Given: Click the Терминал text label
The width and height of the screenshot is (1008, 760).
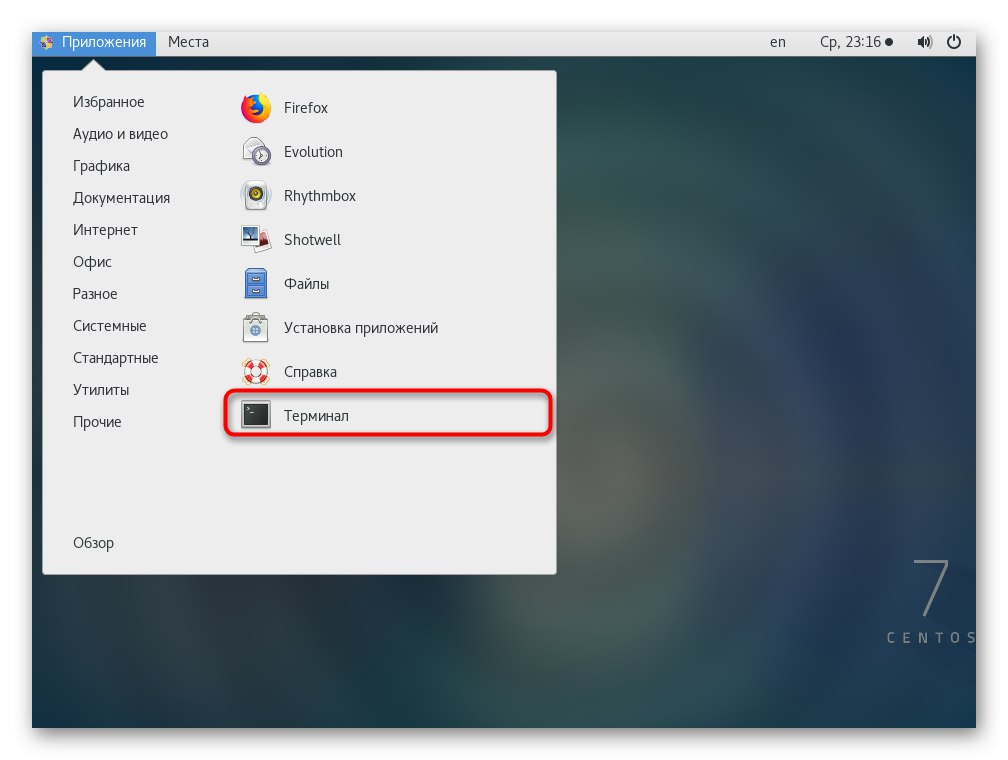Looking at the screenshot, I should (316, 416).
